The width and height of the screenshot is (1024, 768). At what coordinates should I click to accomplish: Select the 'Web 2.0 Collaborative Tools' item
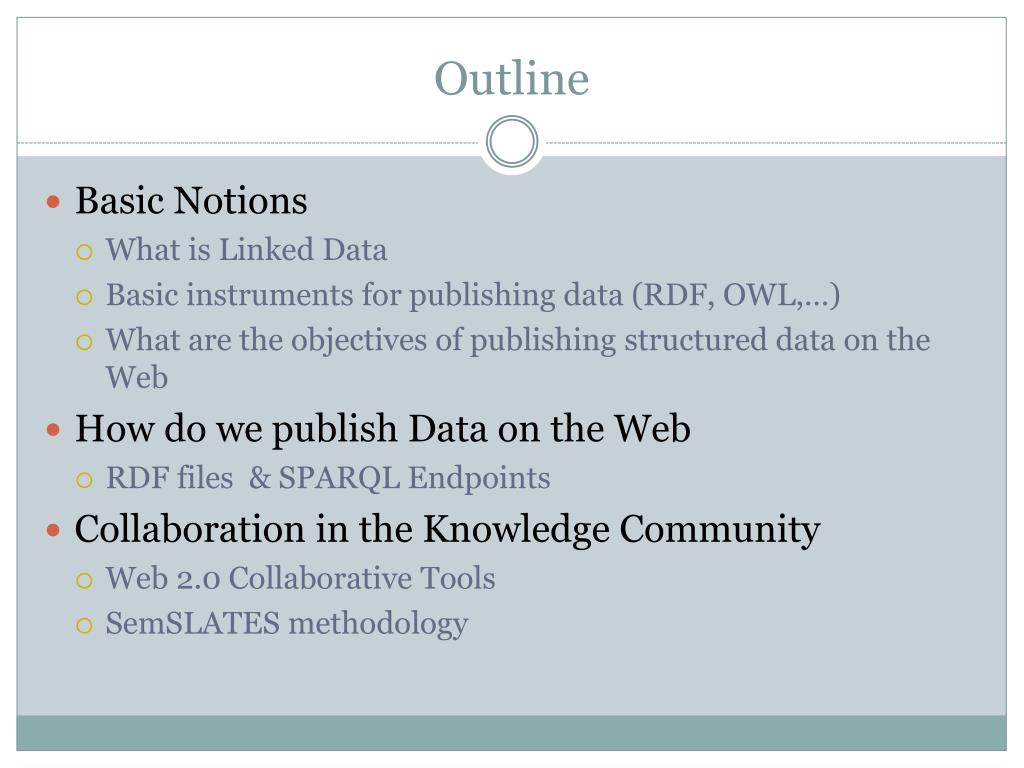point(300,578)
